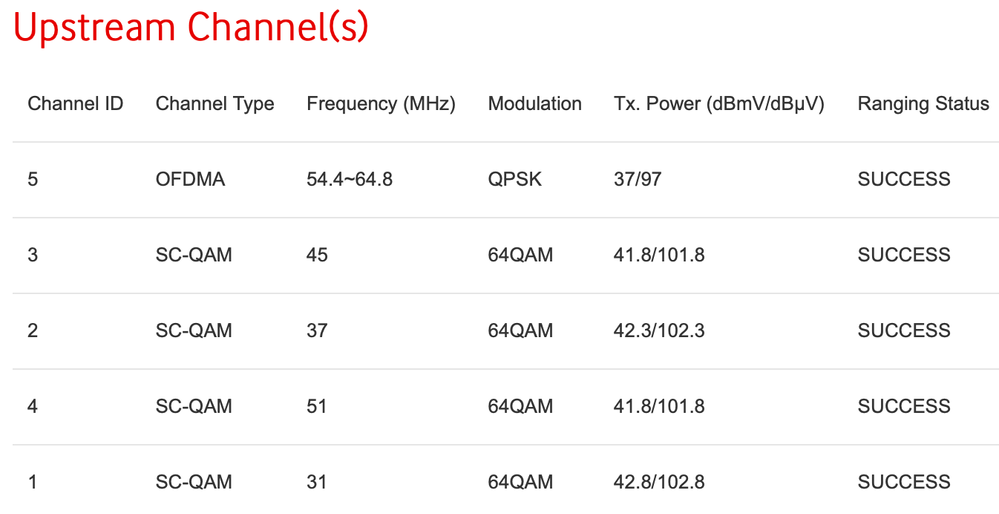Select the OFDMA channel type cell
This screenshot has height=514, width=999.
(190, 180)
